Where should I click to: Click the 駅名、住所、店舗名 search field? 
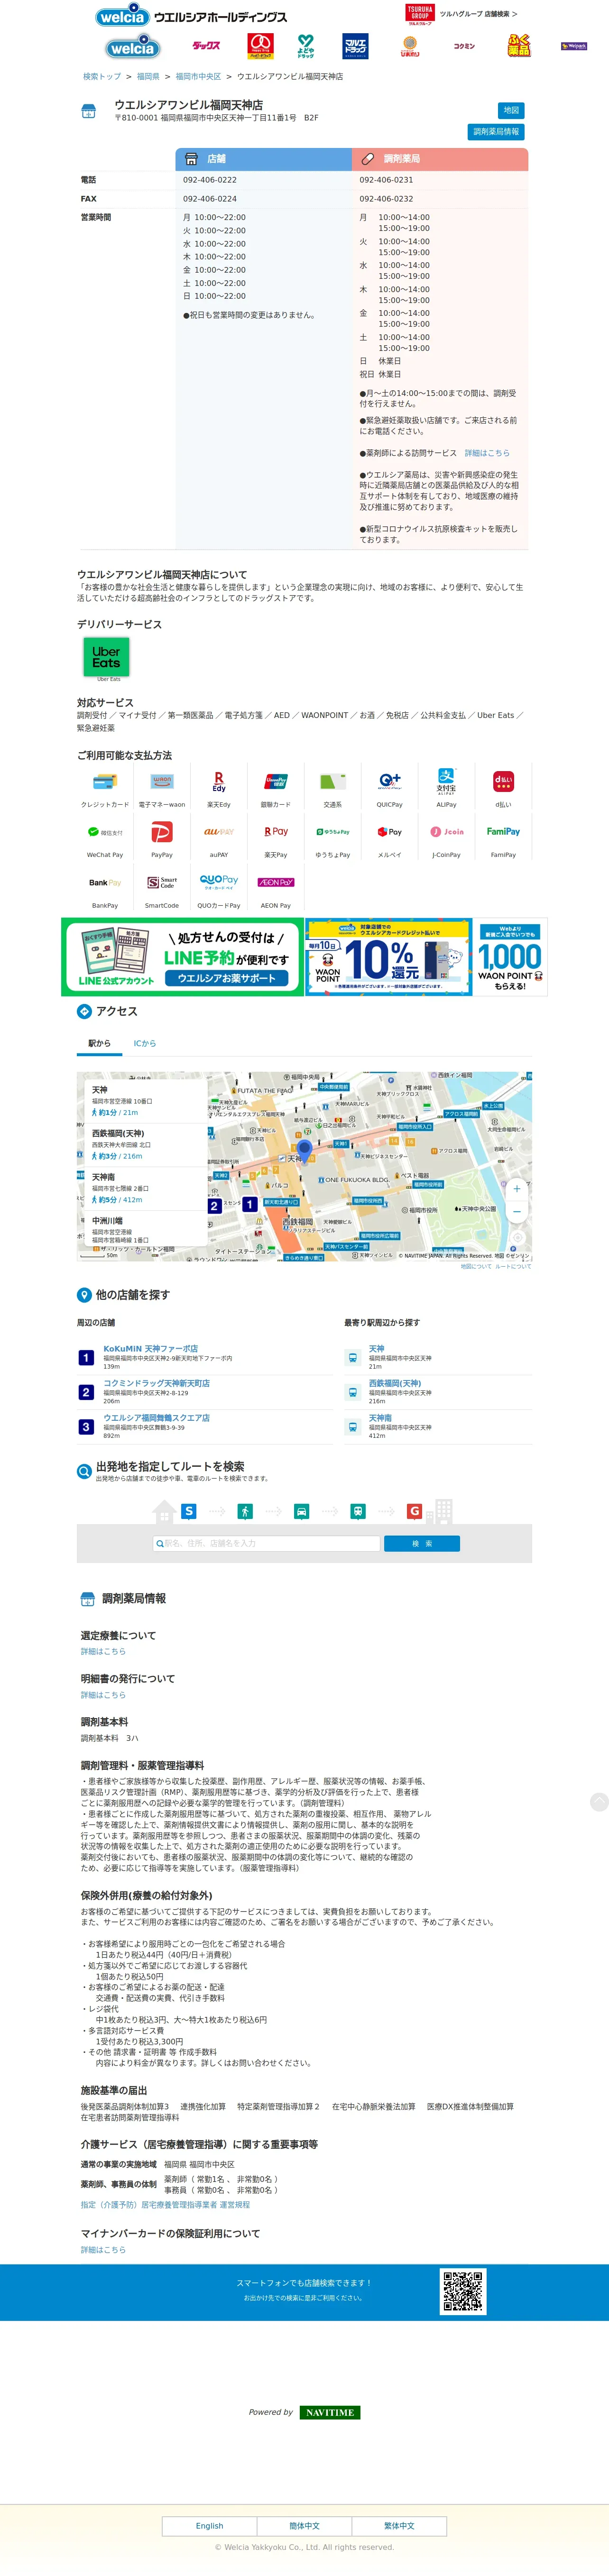click(x=266, y=1543)
